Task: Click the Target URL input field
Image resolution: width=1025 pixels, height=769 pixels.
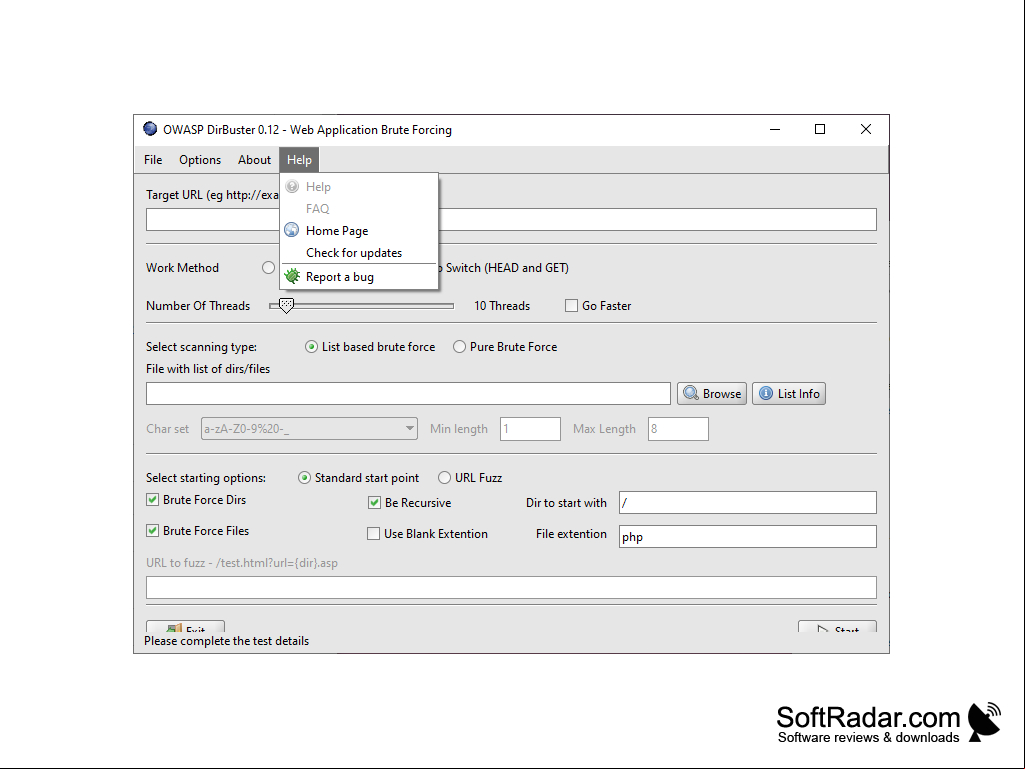Action: click(x=511, y=220)
